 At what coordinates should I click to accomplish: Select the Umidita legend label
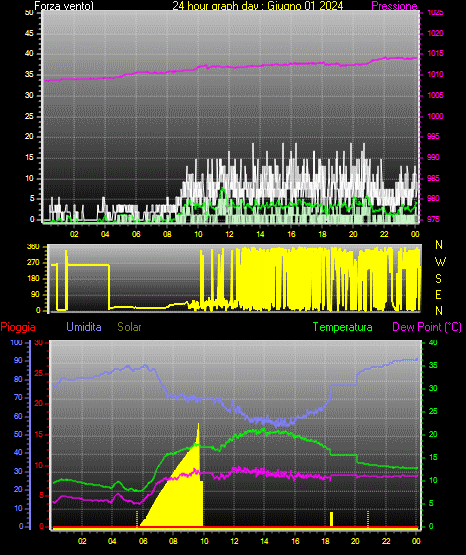(x=84, y=327)
